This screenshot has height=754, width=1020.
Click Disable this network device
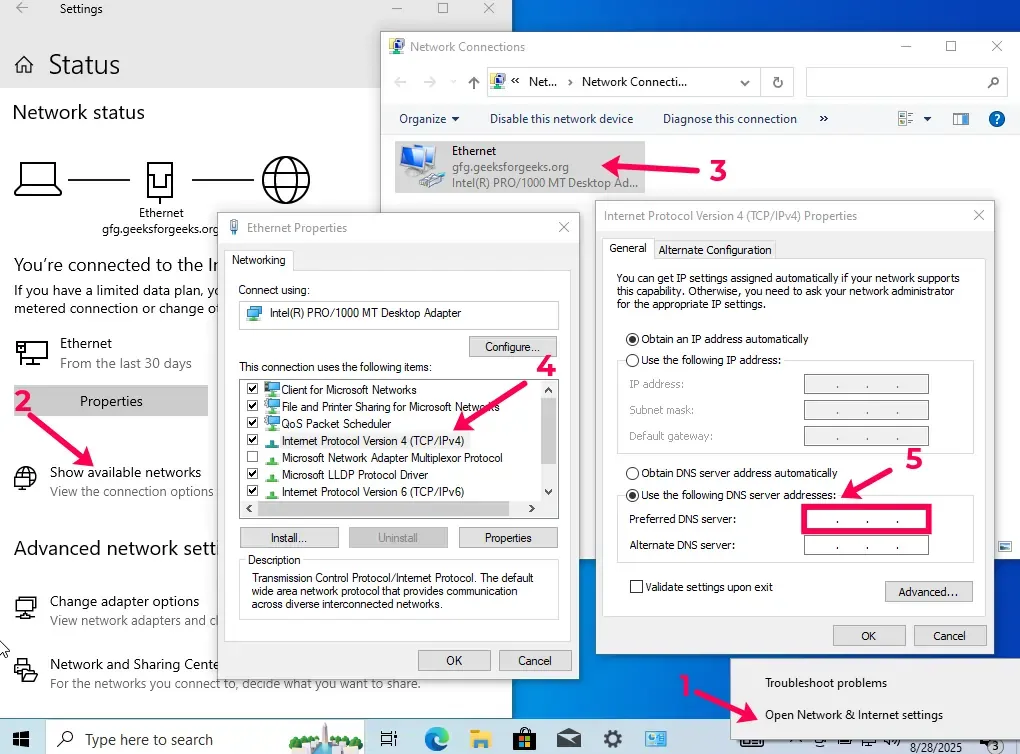[x=561, y=119]
